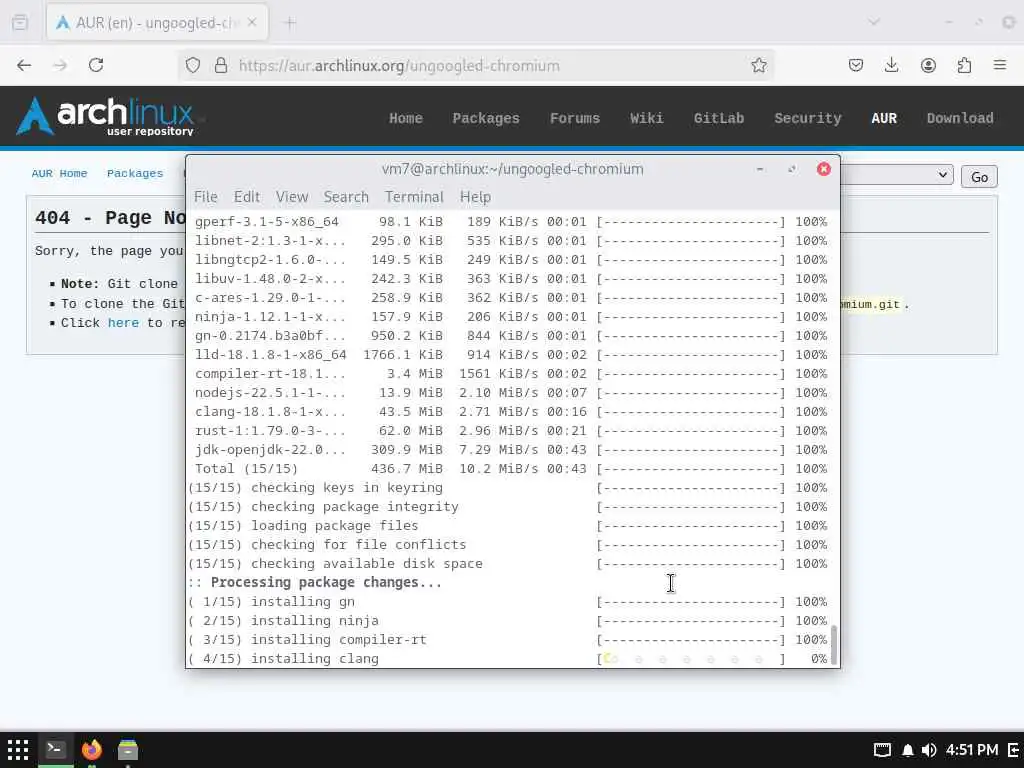The image size is (1024, 768).
Task: Open the Wiki nav link
Action: click(647, 118)
